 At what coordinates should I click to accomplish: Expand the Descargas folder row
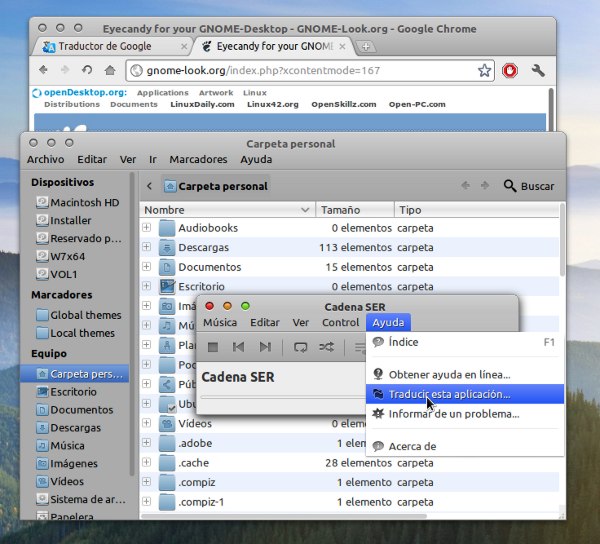click(x=146, y=248)
